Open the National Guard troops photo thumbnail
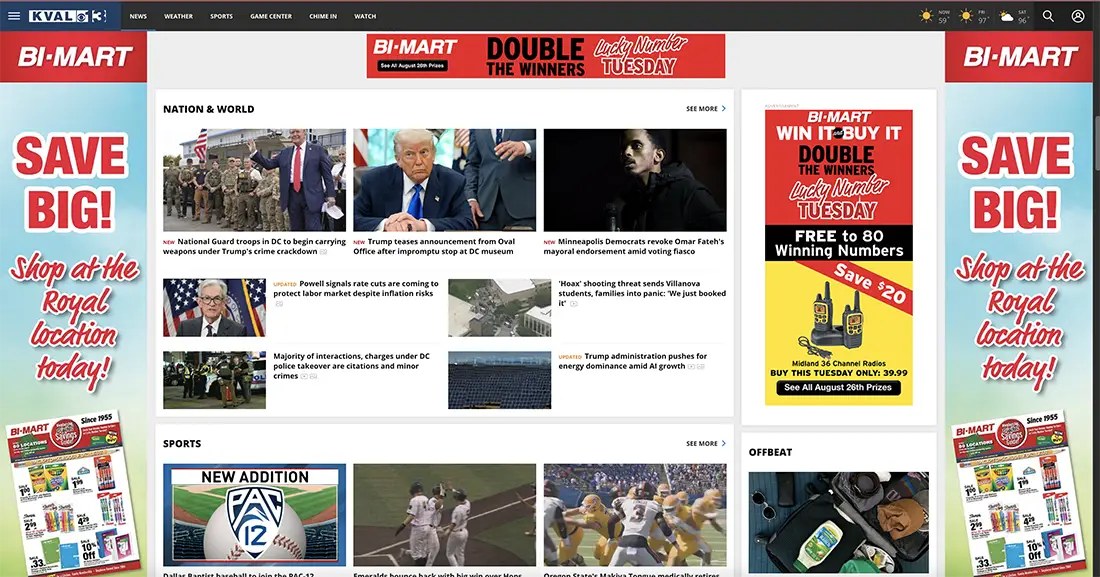Image resolution: width=1100 pixels, height=577 pixels. tap(254, 180)
